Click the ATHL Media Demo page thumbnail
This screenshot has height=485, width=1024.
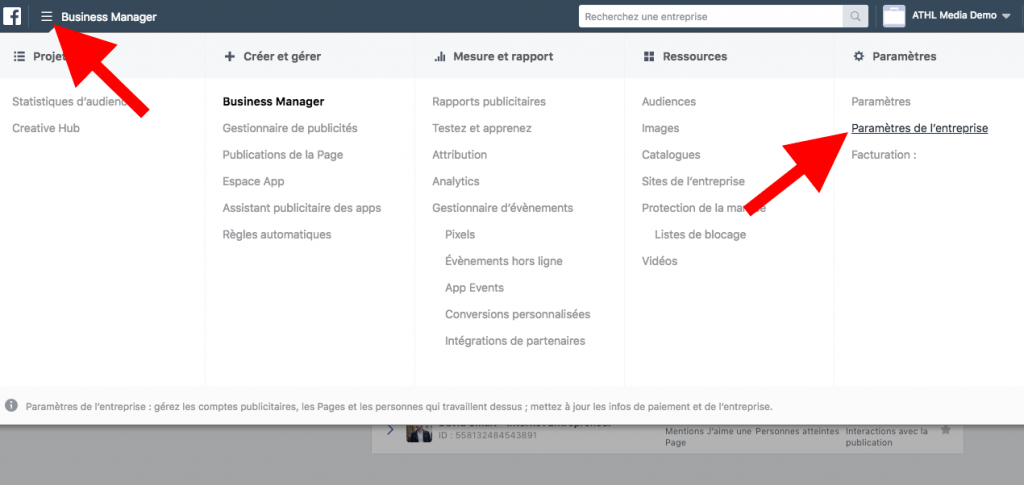pyautogui.click(x=893, y=16)
